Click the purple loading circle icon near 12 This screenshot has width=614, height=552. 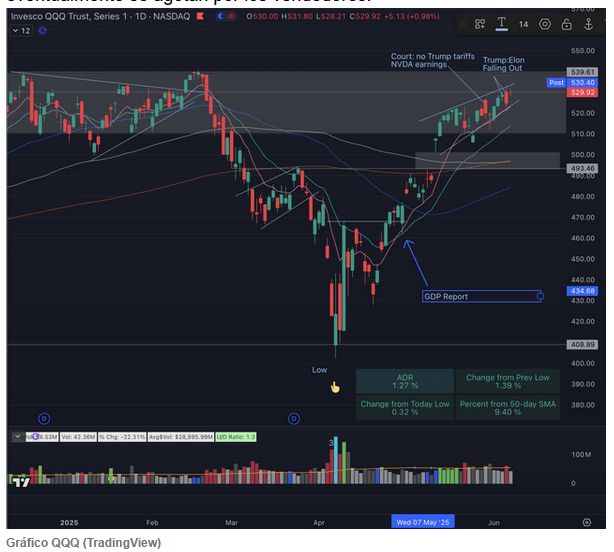(43, 31)
